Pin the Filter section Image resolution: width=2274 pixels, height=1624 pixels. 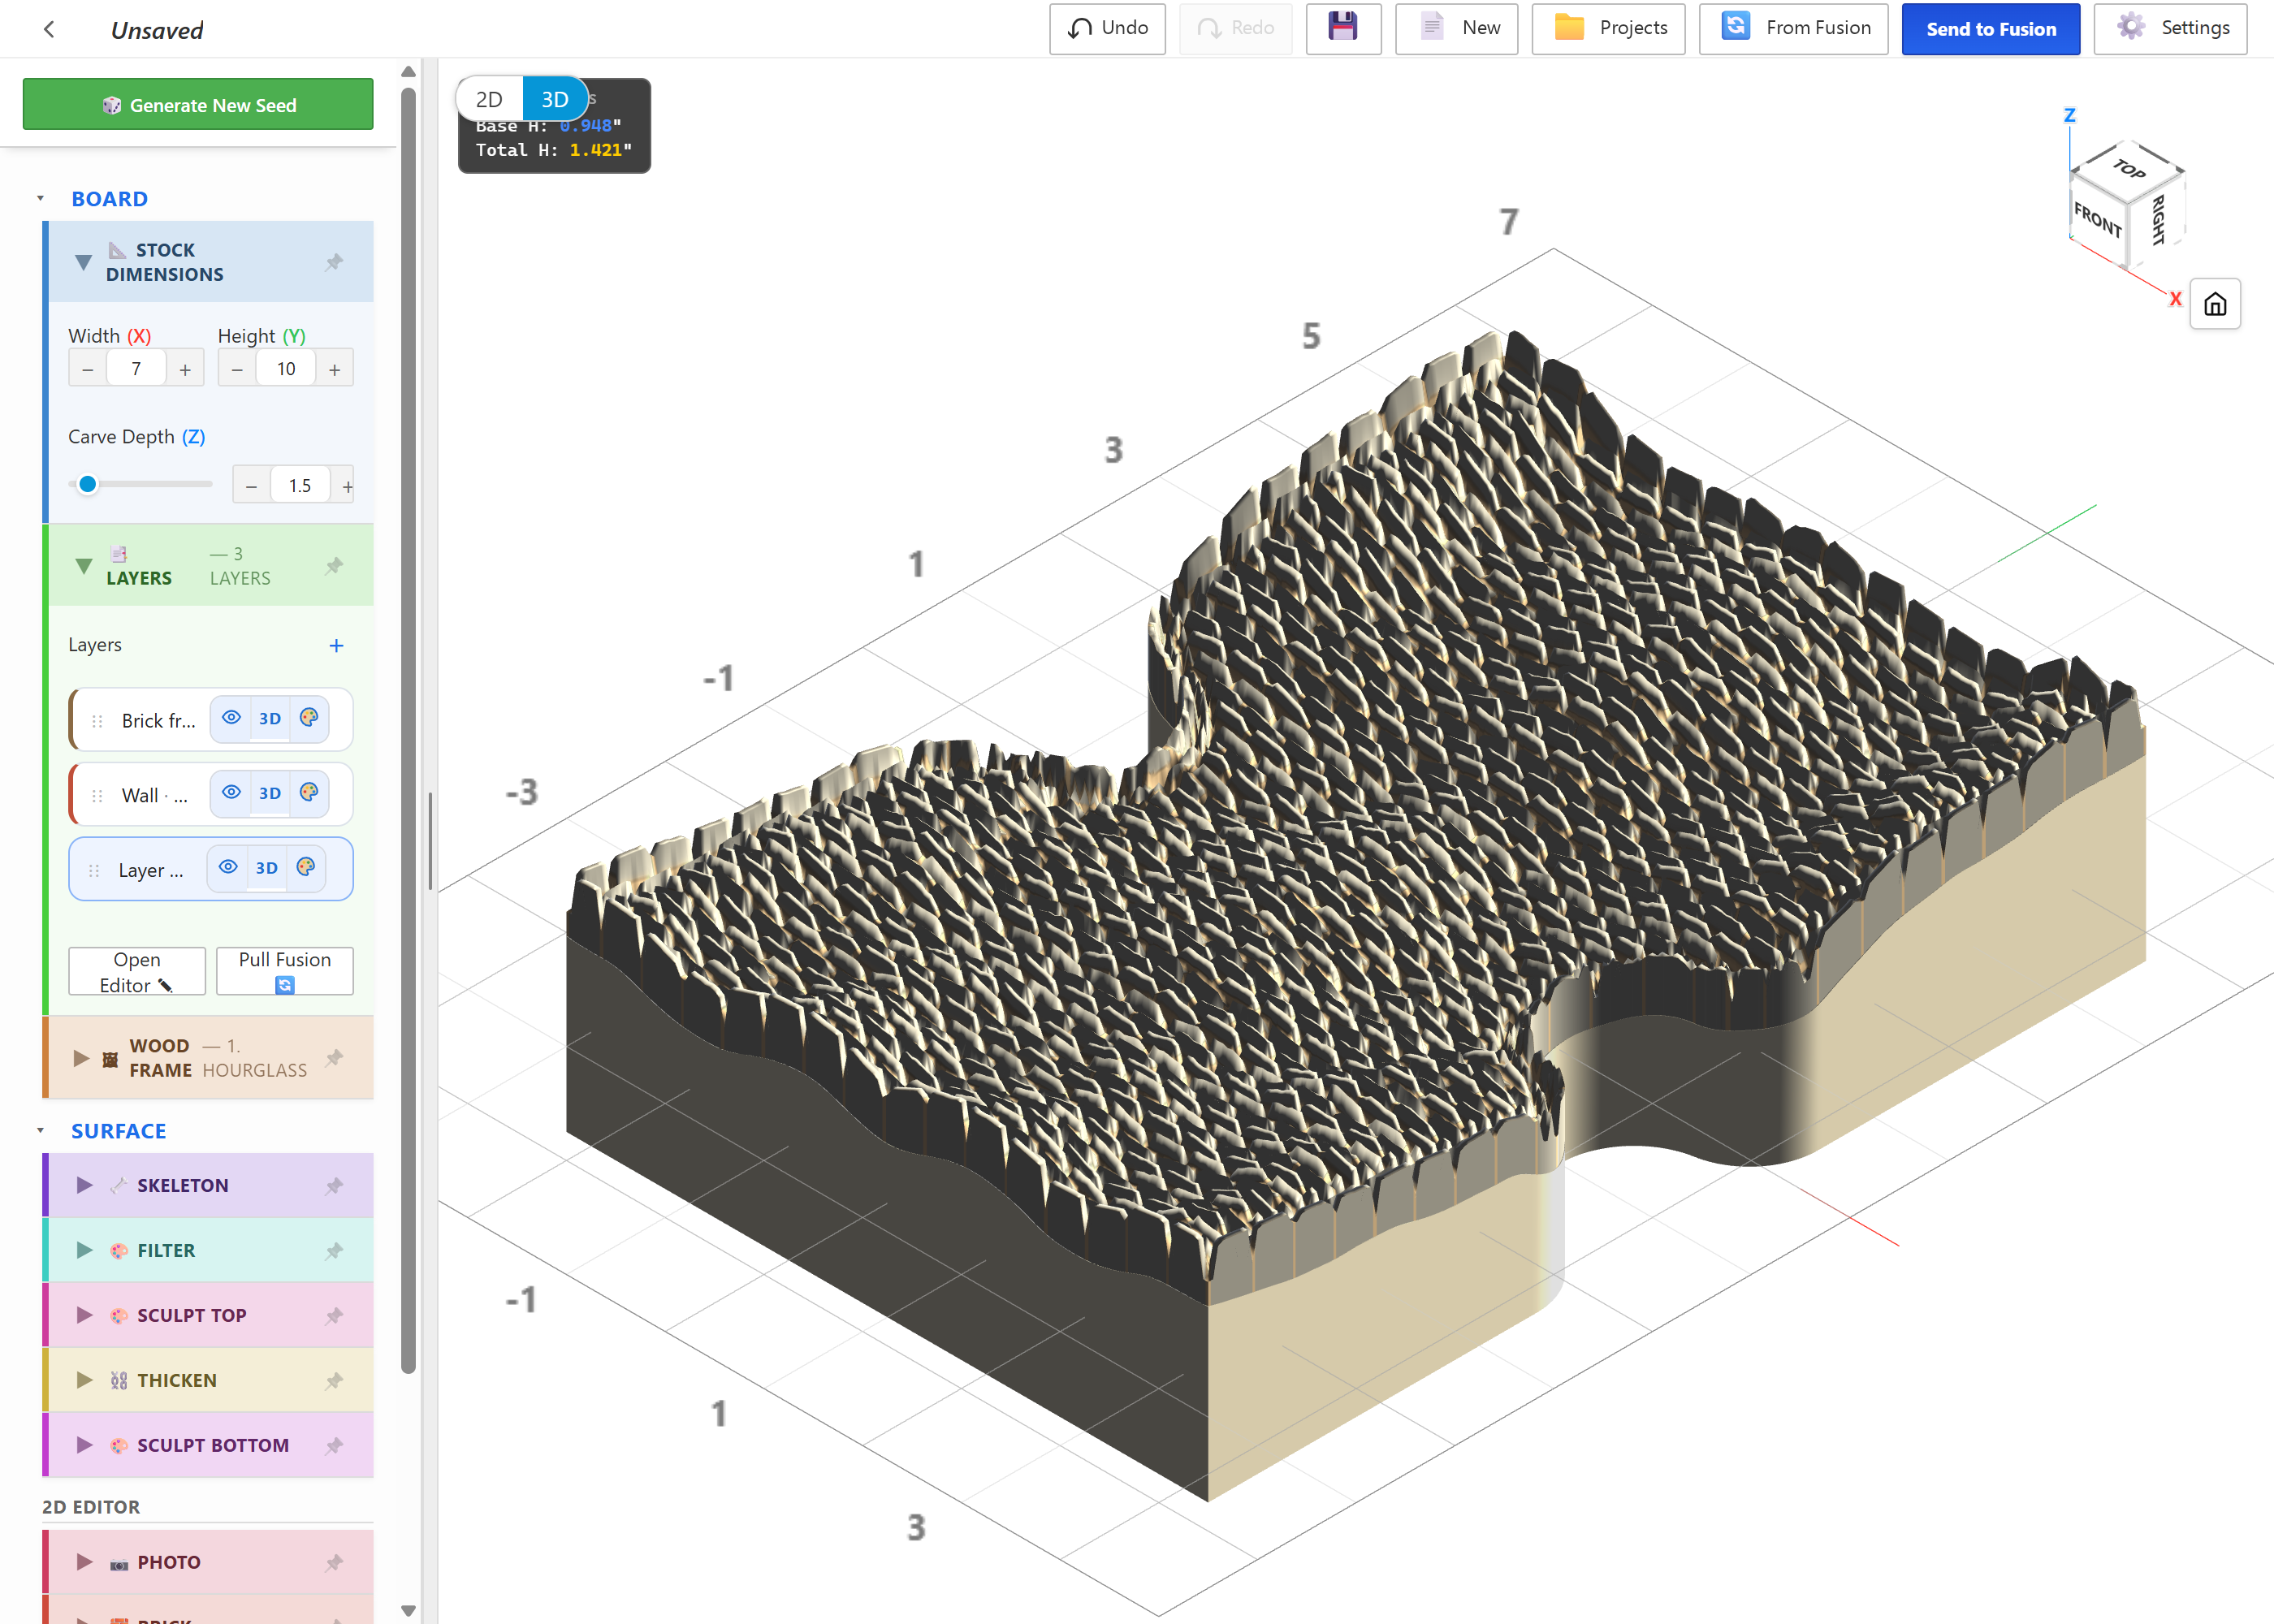click(x=334, y=1251)
